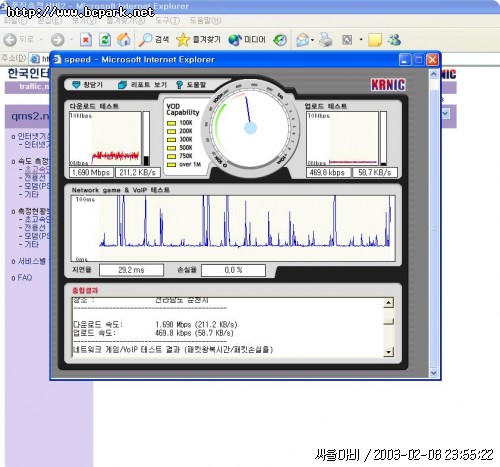Click the upload test level bar meter

coord(383,138)
